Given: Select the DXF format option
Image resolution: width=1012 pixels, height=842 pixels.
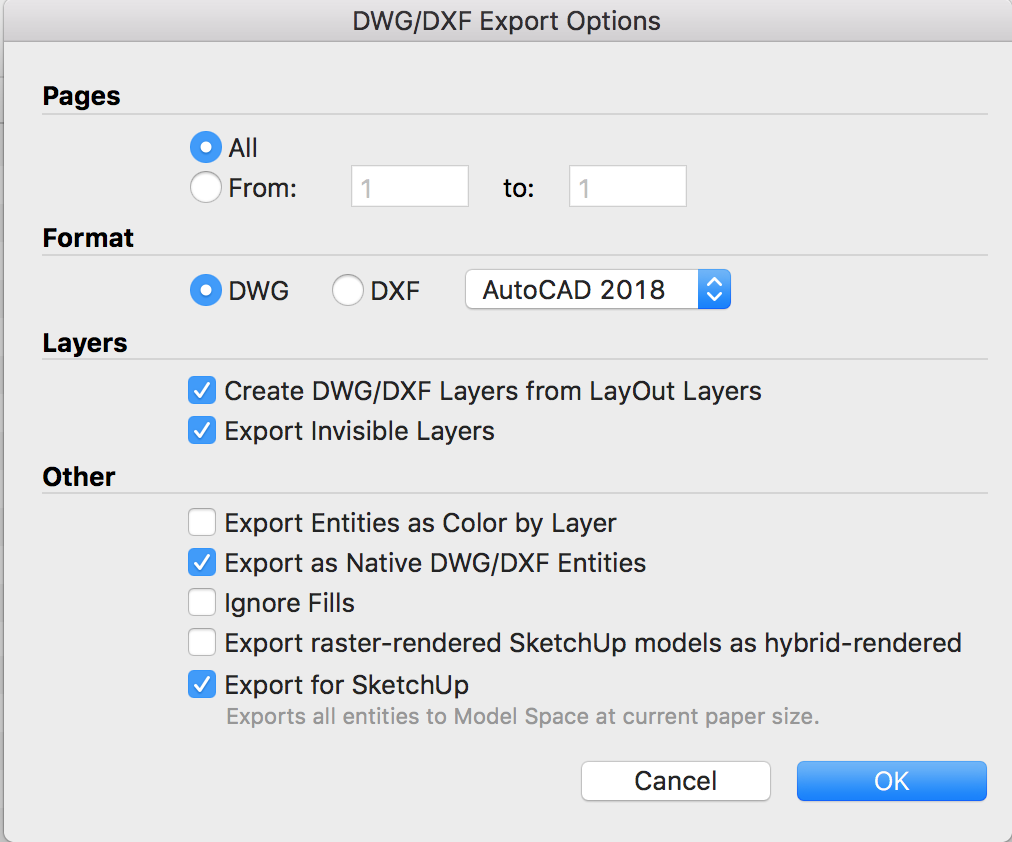Looking at the screenshot, I should (348, 290).
